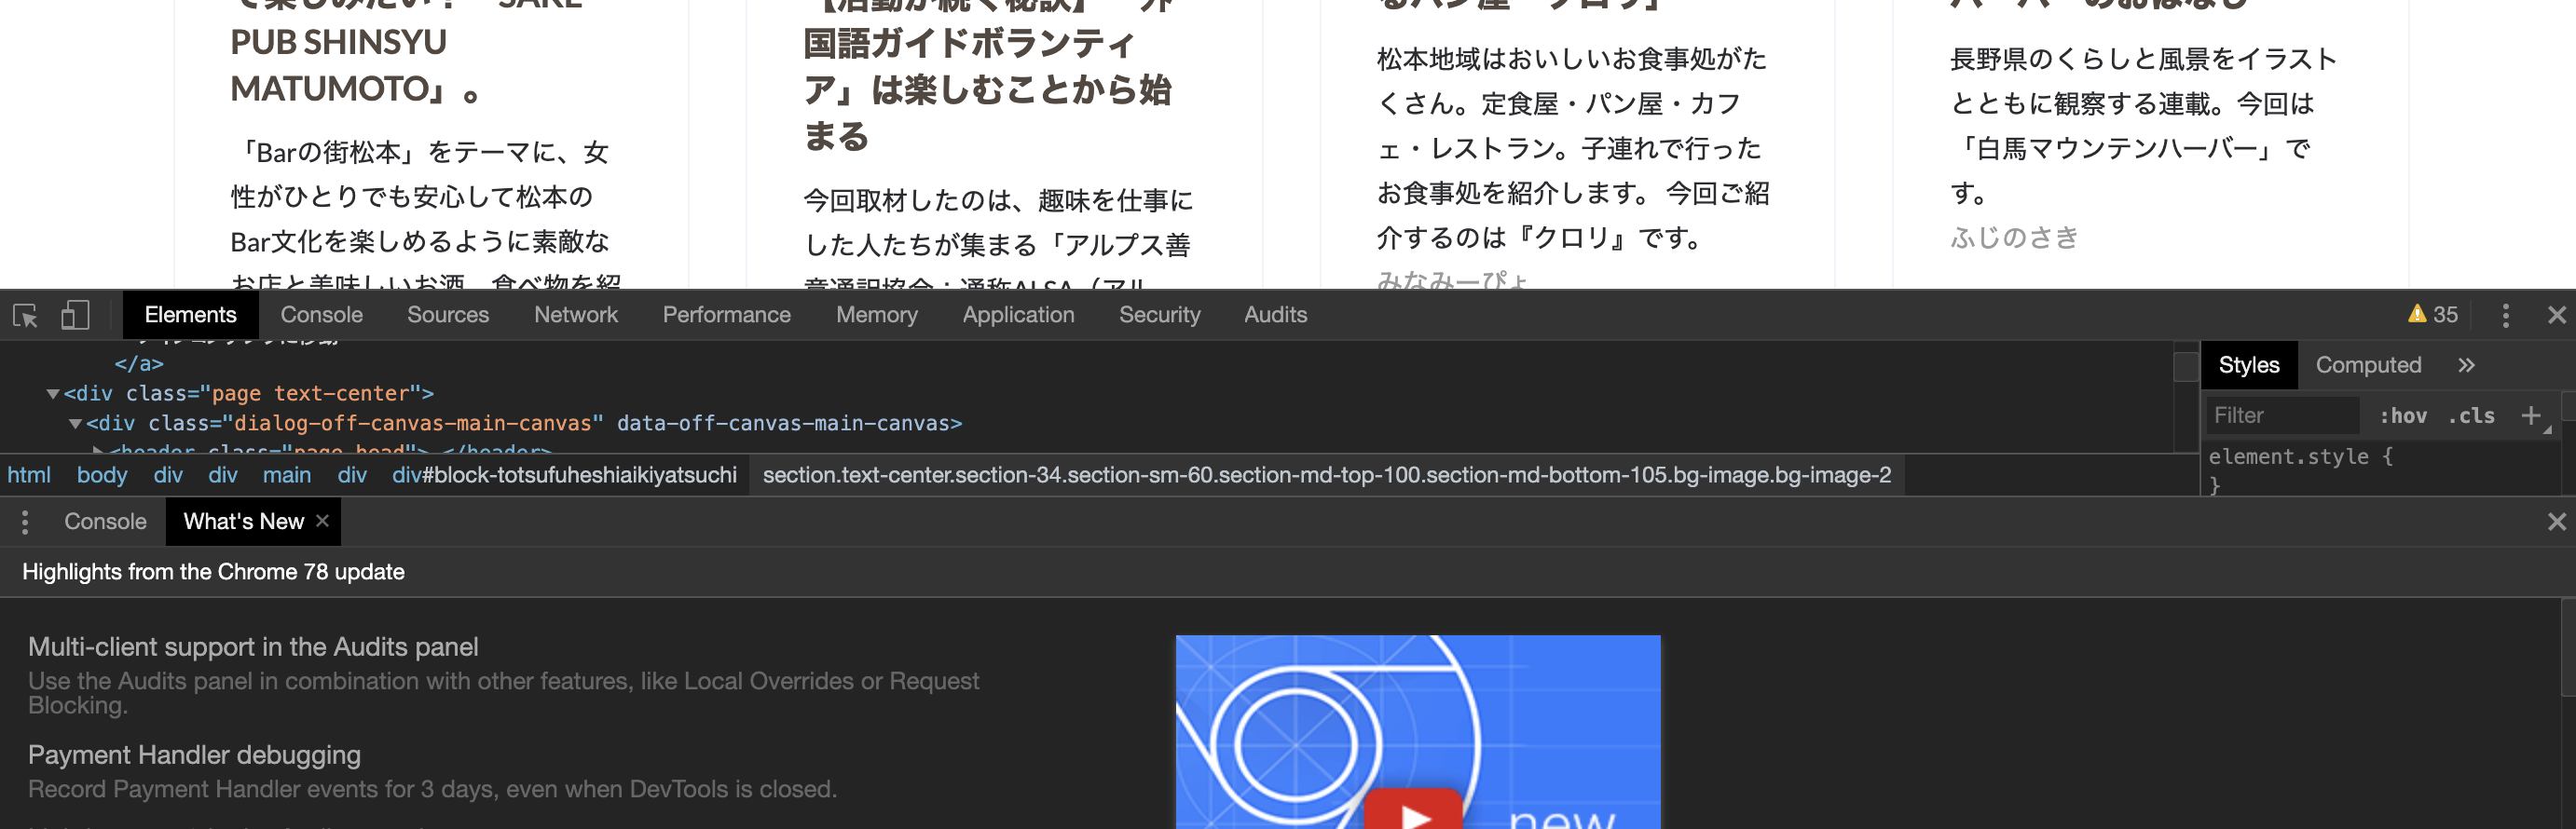The height and width of the screenshot is (829, 2576).
Task: Toggle the device toolbar icon
Action: (x=75, y=316)
